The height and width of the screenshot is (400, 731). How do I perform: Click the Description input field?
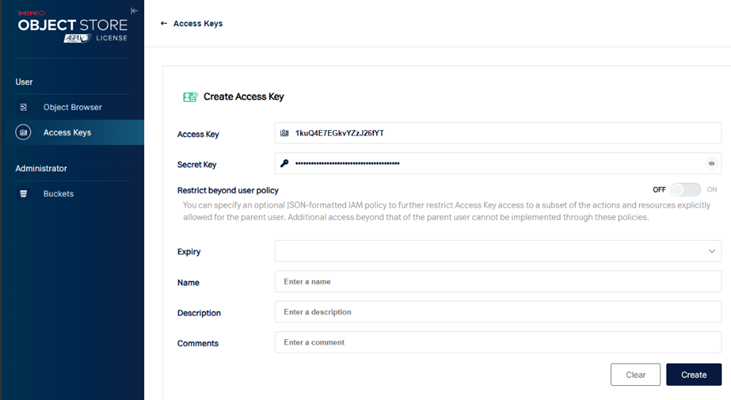coord(498,312)
